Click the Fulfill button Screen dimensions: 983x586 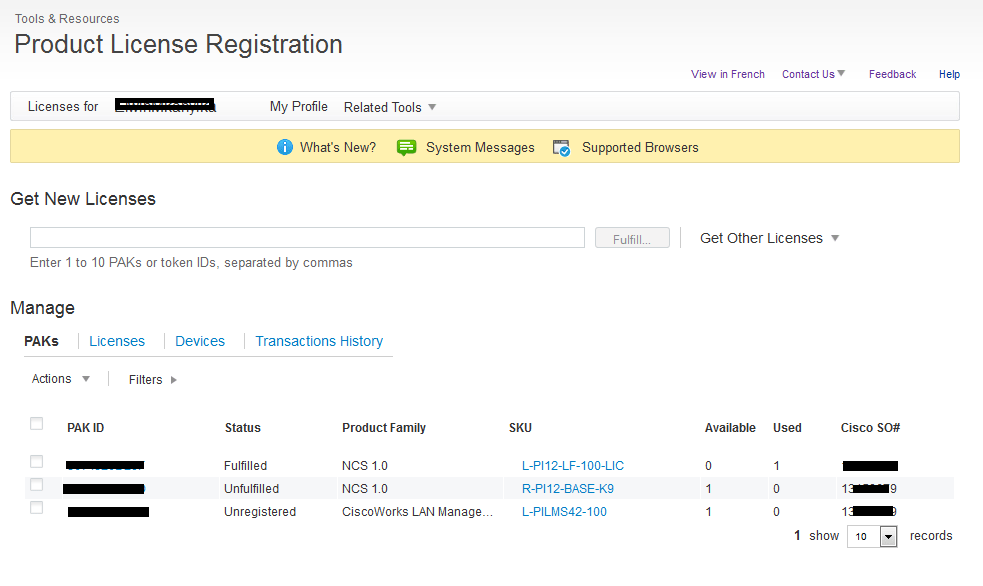[x=632, y=237]
